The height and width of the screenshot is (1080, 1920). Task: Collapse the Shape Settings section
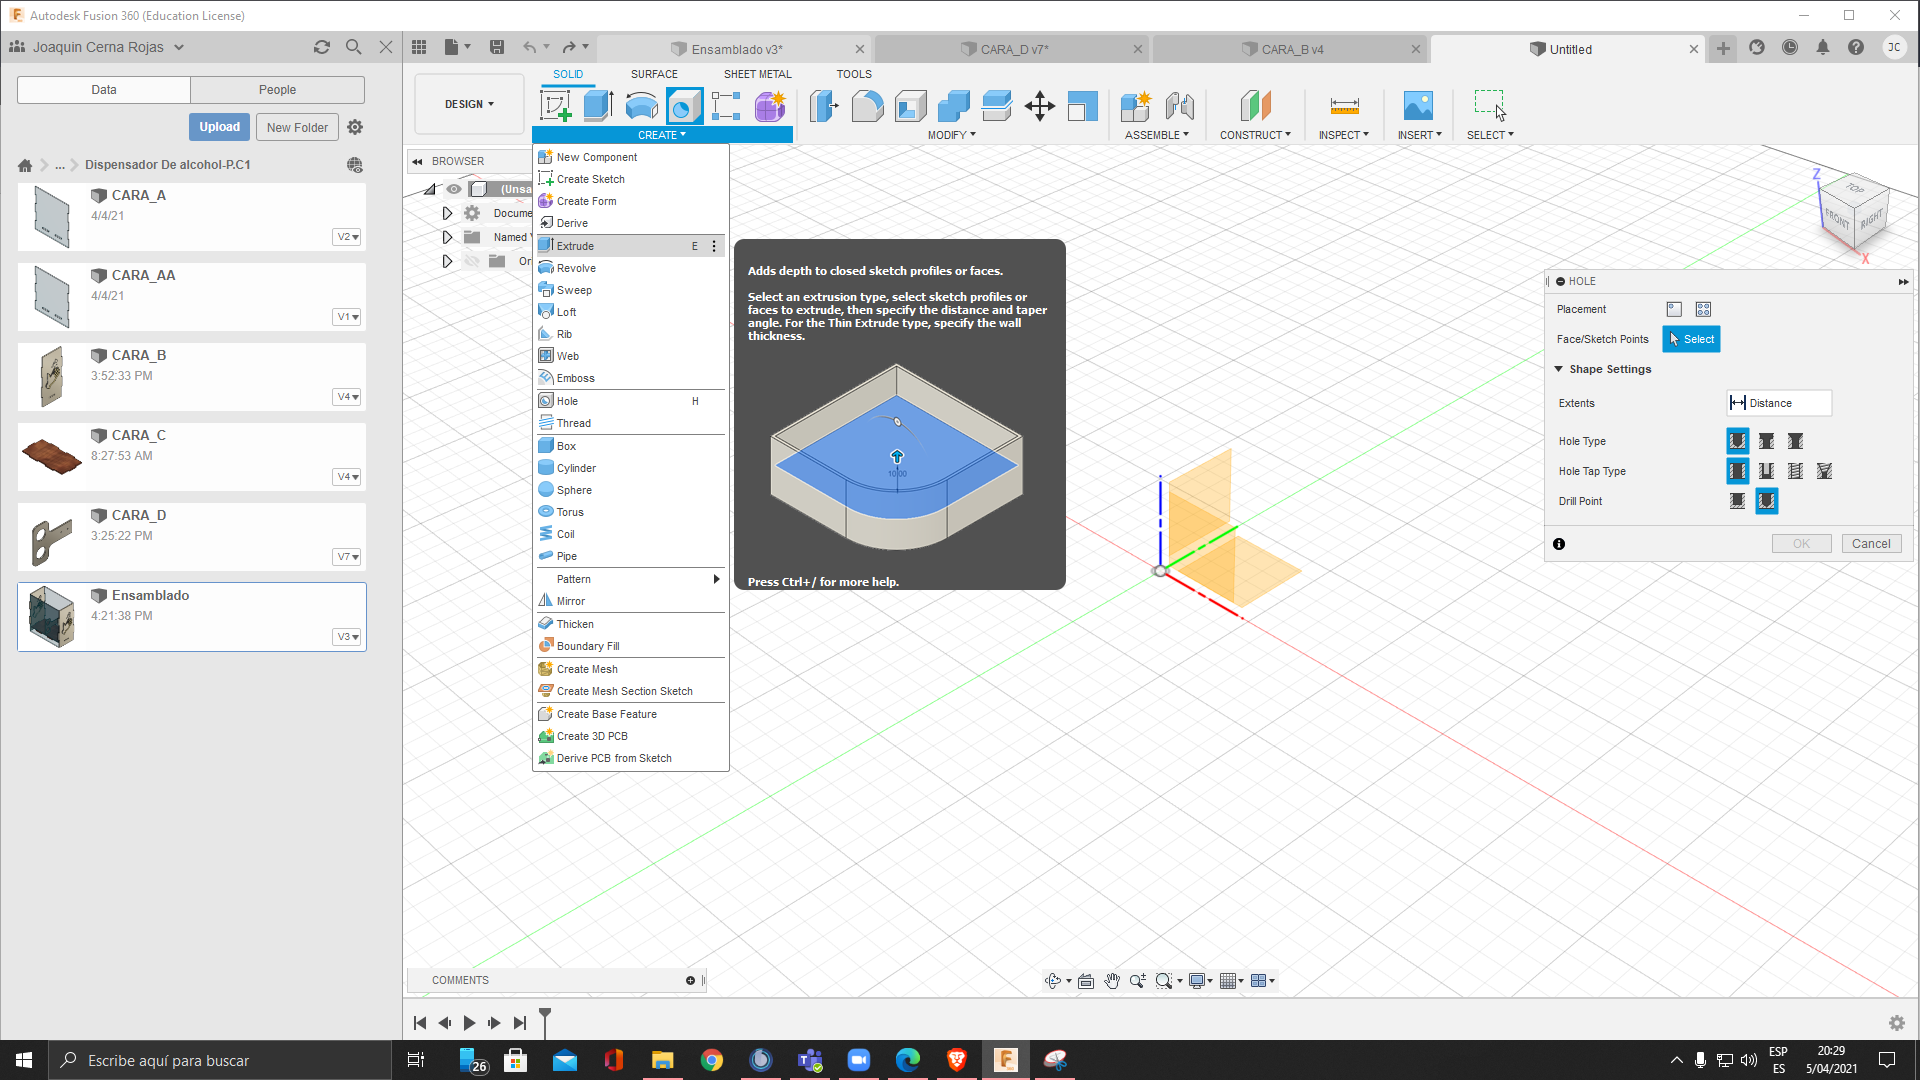coord(1558,369)
